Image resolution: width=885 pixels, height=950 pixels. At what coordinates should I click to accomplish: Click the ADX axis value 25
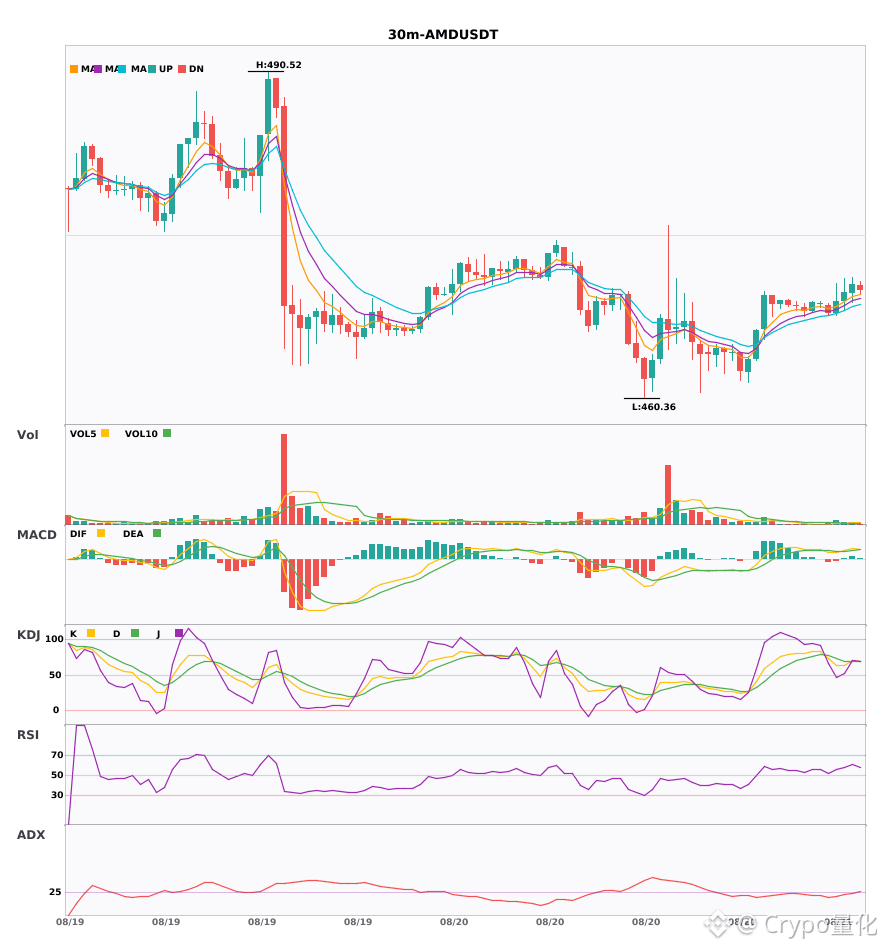[x=55, y=892]
